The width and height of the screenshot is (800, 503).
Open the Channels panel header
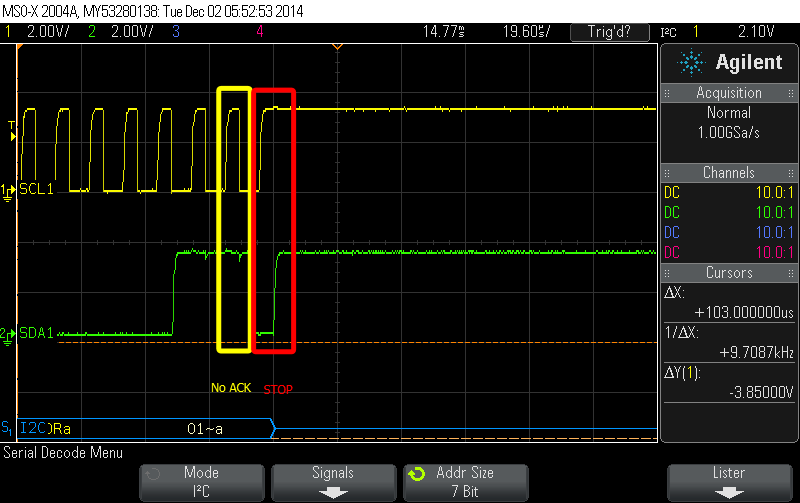(x=729, y=172)
